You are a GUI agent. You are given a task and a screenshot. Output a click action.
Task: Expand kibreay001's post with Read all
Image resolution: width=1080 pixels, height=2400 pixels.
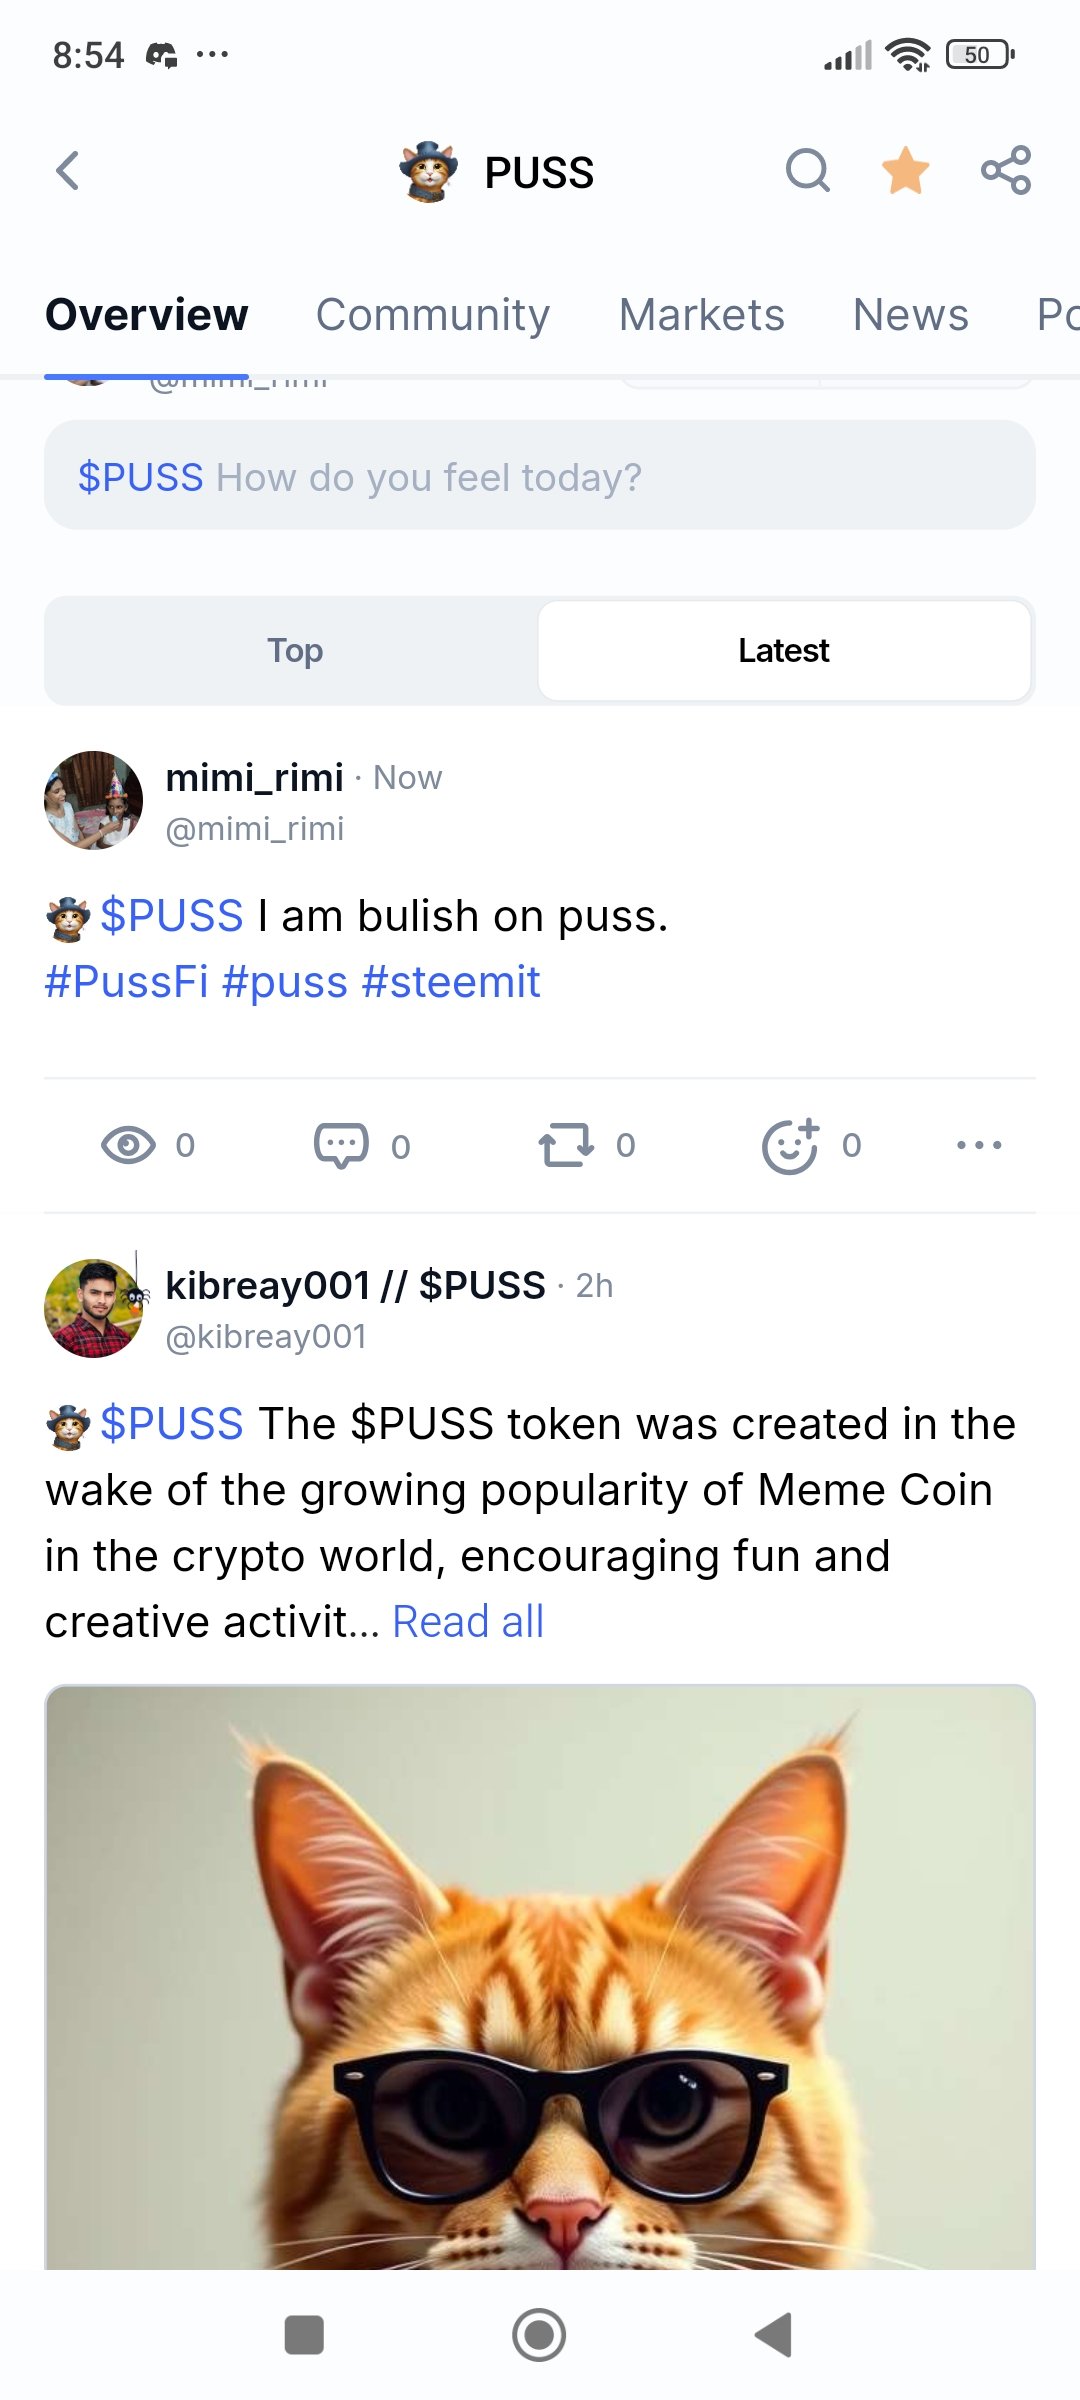click(x=468, y=1622)
